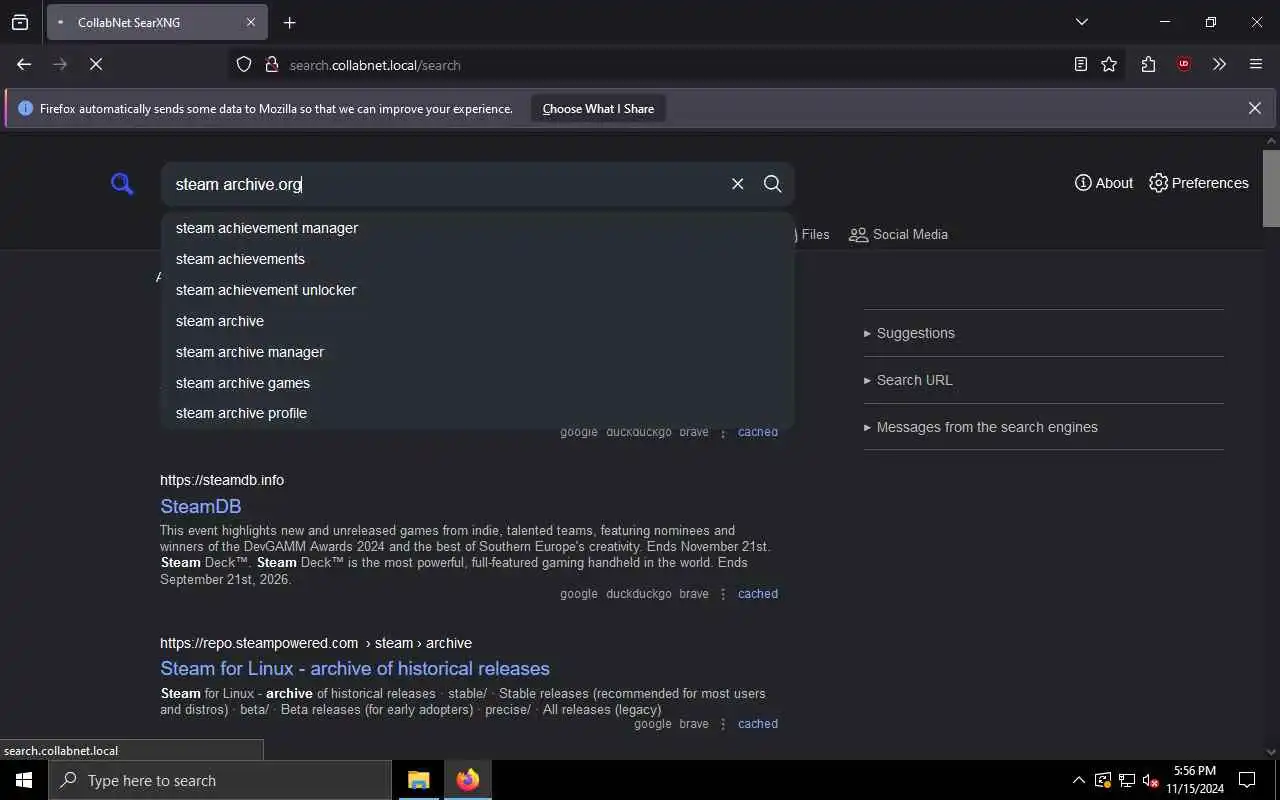The height and width of the screenshot is (800, 1280).
Task: Click the SearXNG magnifier logo
Action: coord(122,184)
